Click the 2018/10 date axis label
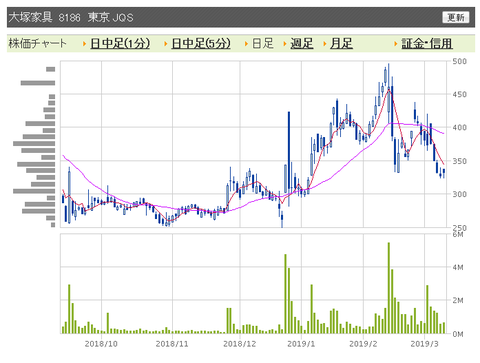Screen dimensions: 480x363 point(101,344)
